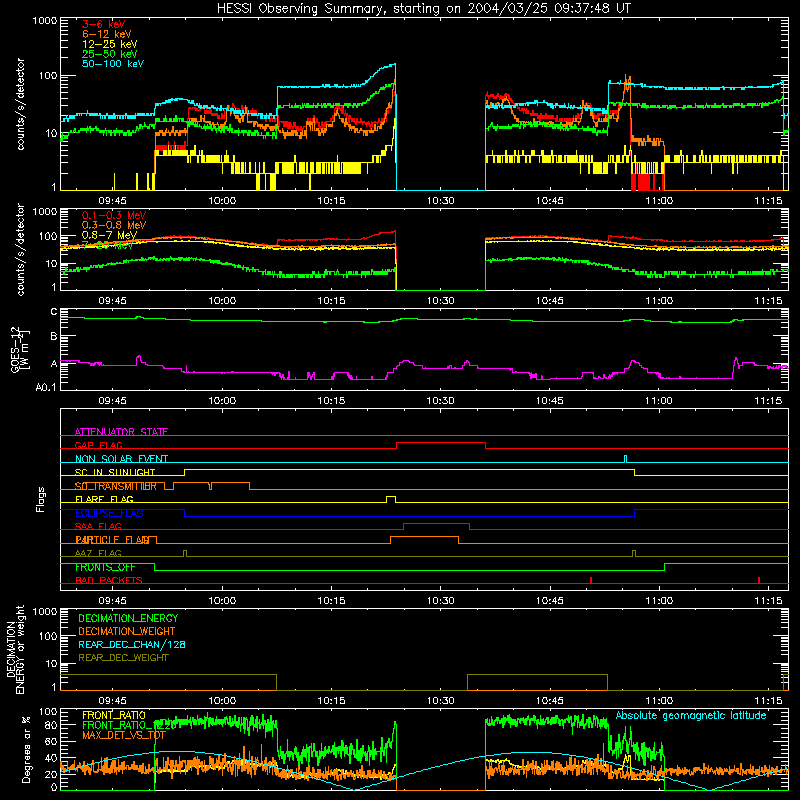Click the 10:30 tick in top panel
800x800 pixels.
coord(440,201)
